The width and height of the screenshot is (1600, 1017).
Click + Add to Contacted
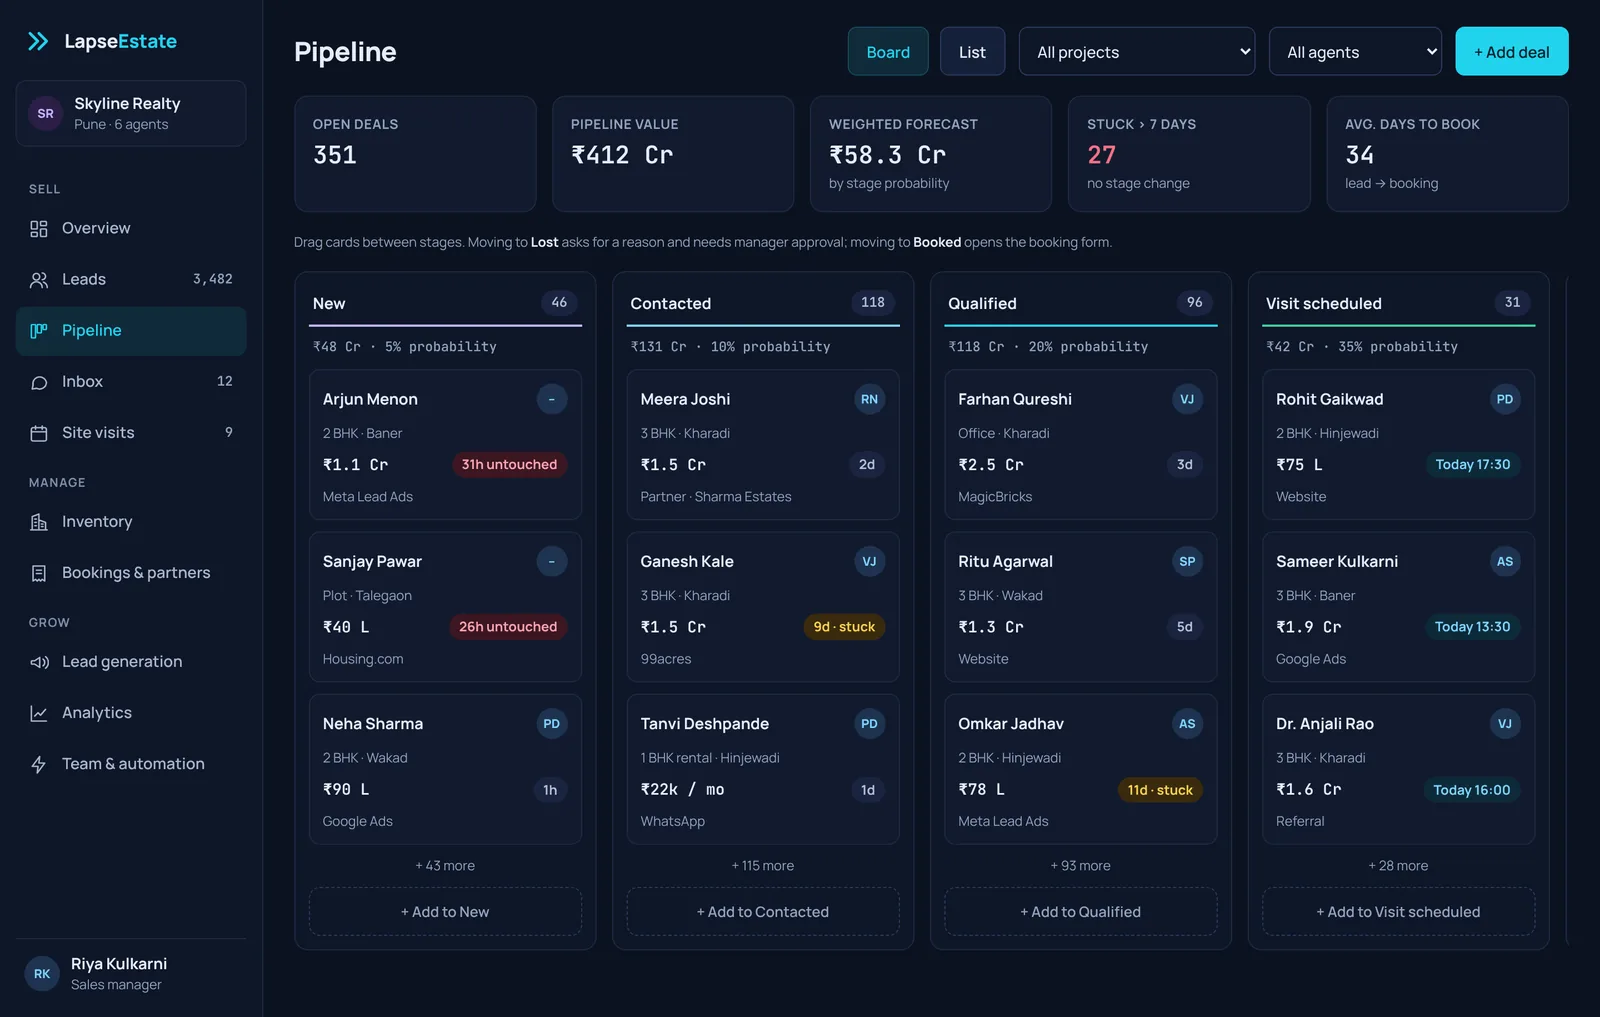(763, 912)
